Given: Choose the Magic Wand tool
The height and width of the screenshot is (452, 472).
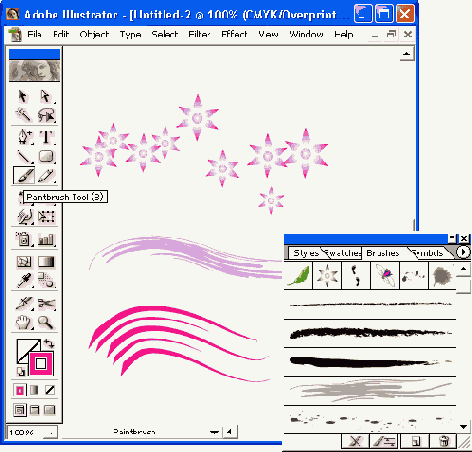Looking at the screenshot, I should 23,114.
